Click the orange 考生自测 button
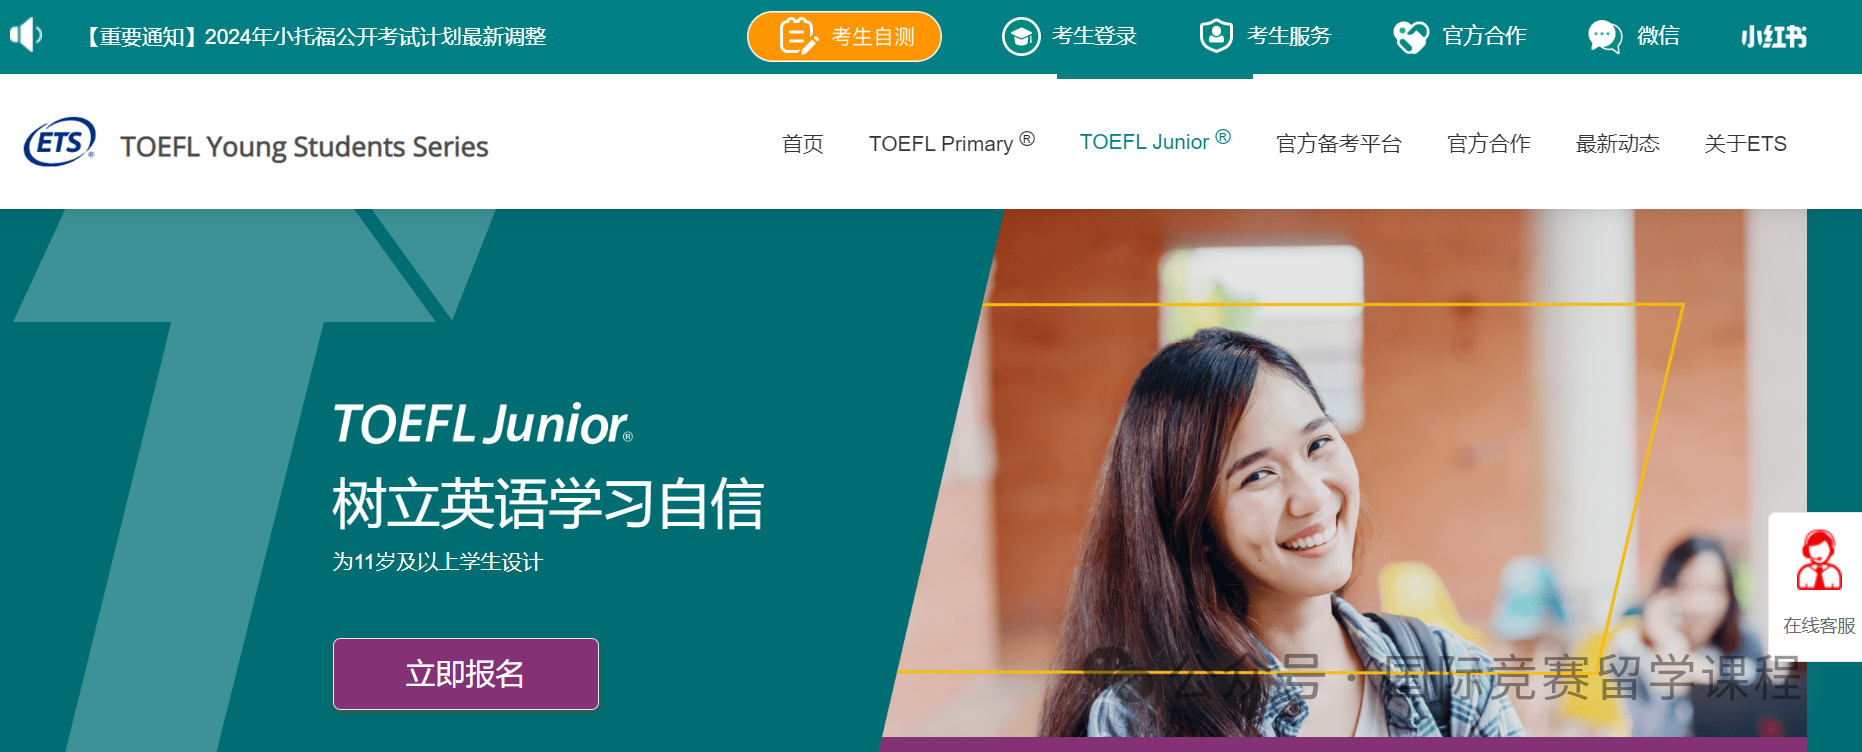1862x752 pixels. (844, 36)
